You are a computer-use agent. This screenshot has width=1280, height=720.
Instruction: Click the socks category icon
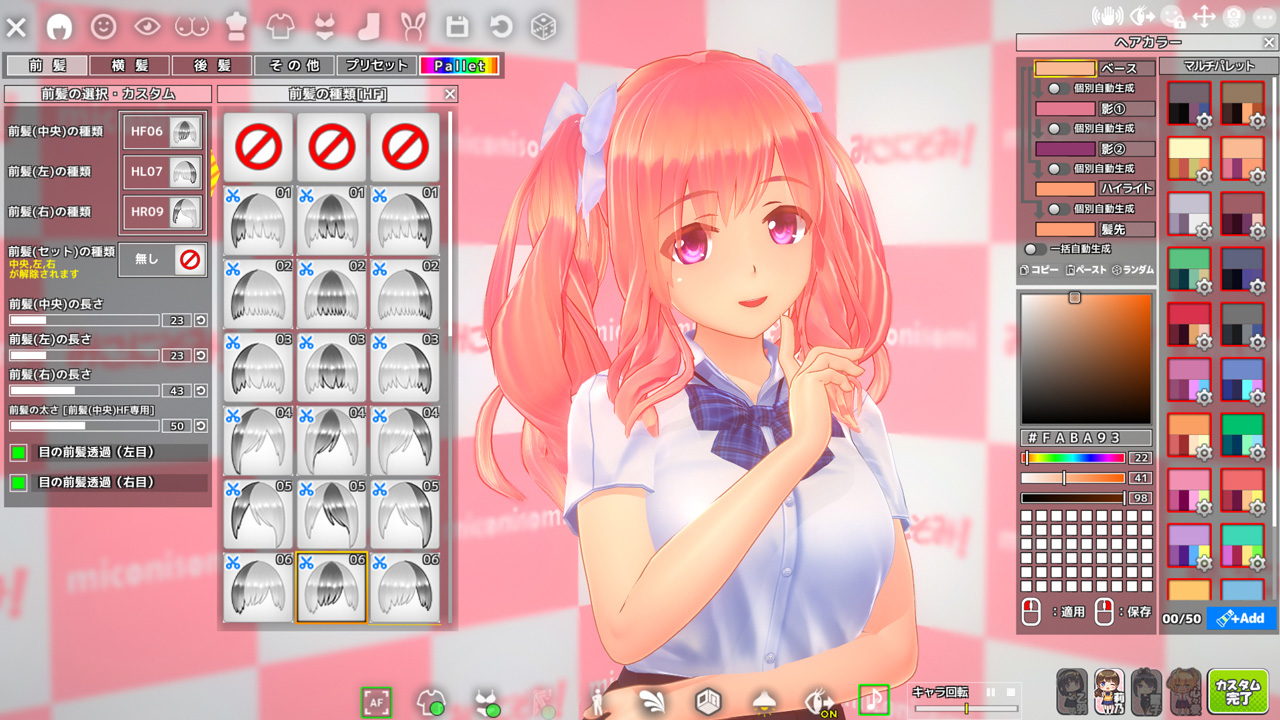(369, 26)
